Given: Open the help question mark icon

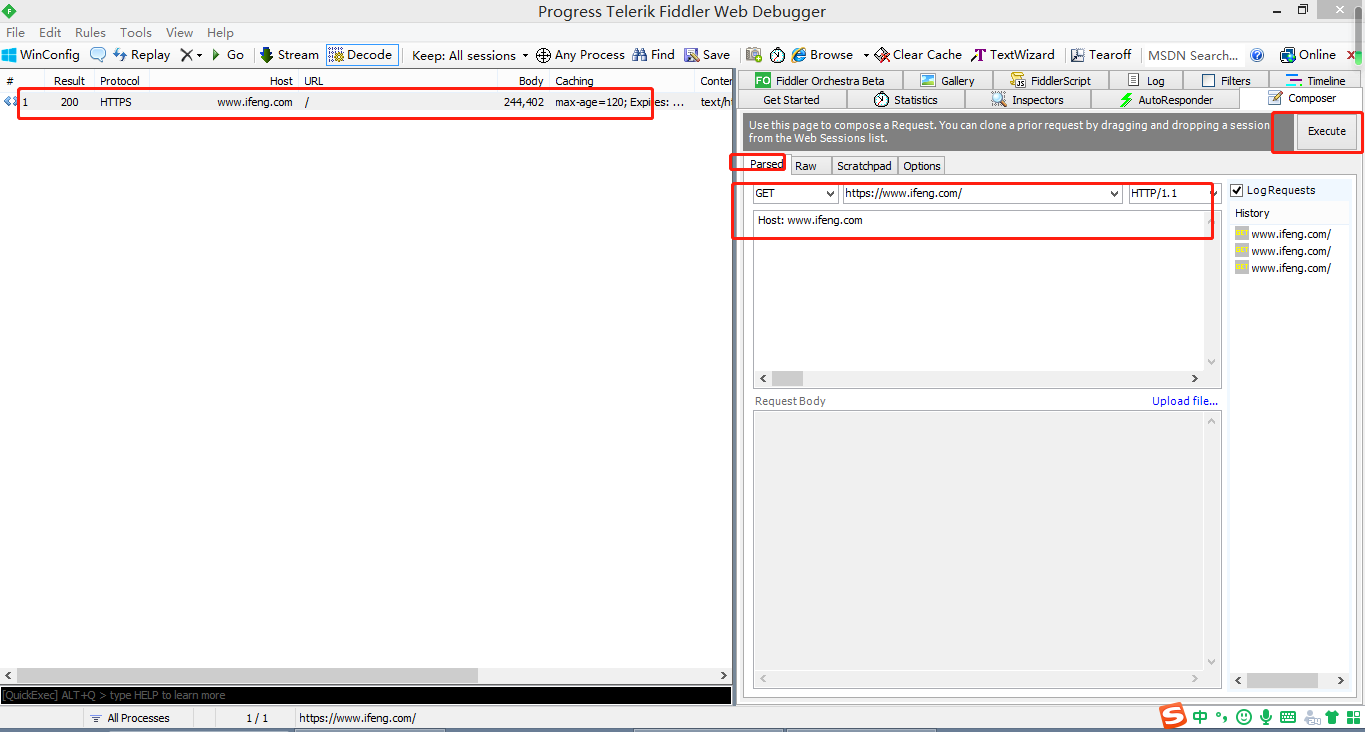Looking at the screenshot, I should tap(1257, 55).
